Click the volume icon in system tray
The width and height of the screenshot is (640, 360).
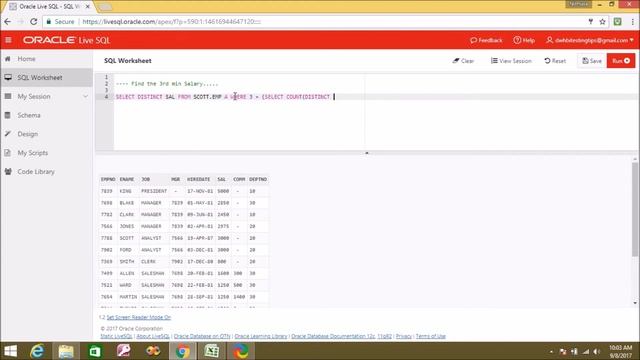coord(597,351)
